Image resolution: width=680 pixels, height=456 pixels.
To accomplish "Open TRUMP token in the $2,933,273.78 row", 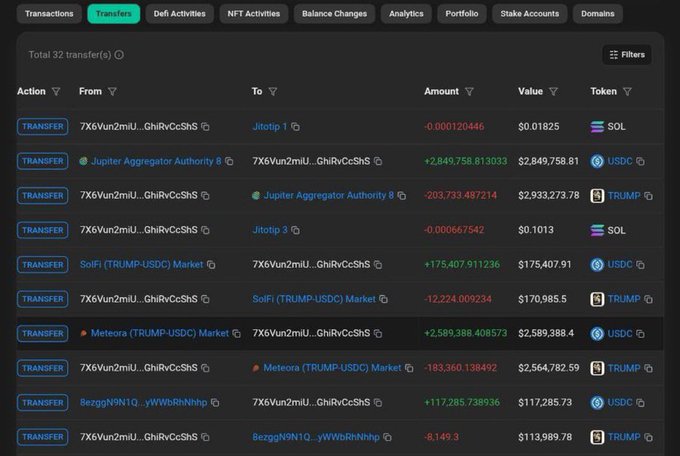I will [x=624, y=196].
